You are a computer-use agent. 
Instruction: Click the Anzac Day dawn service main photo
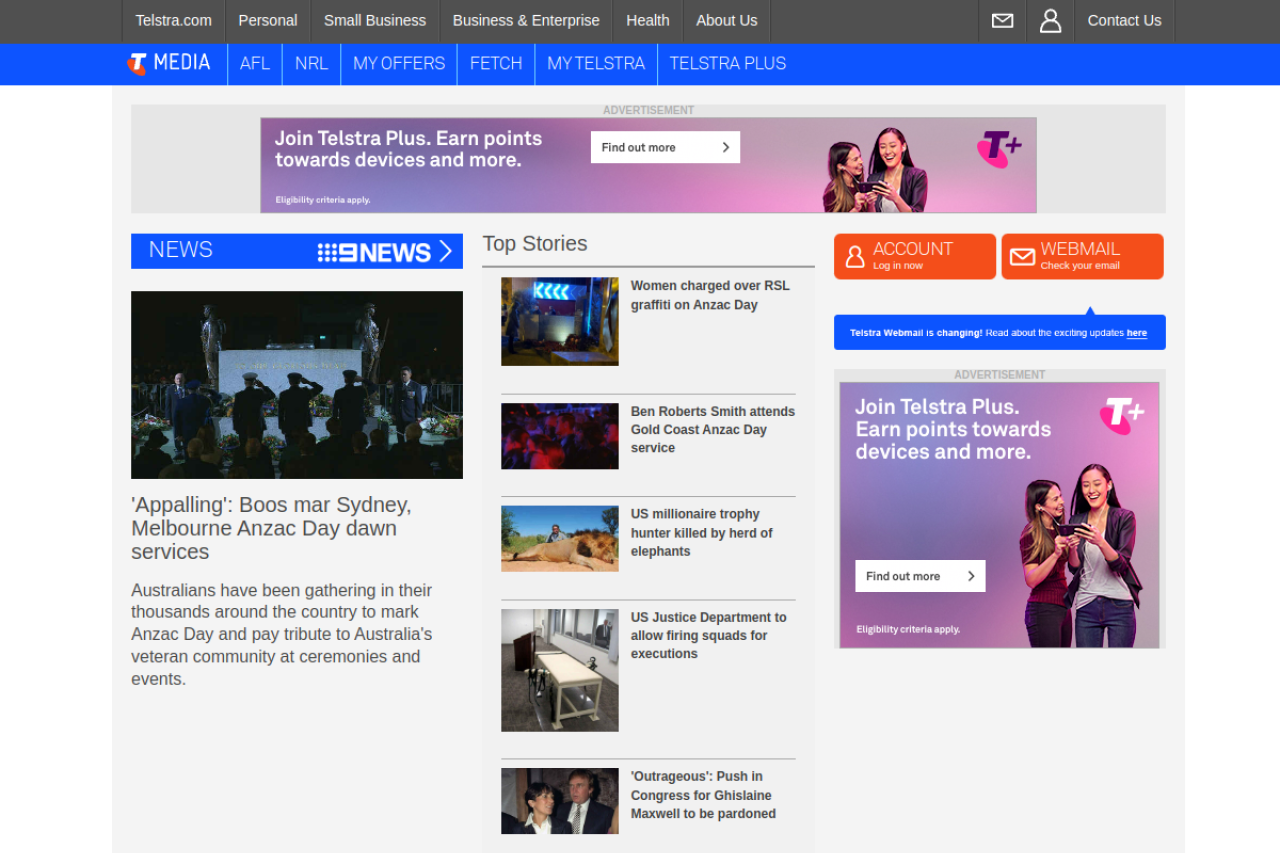(297, 384)
